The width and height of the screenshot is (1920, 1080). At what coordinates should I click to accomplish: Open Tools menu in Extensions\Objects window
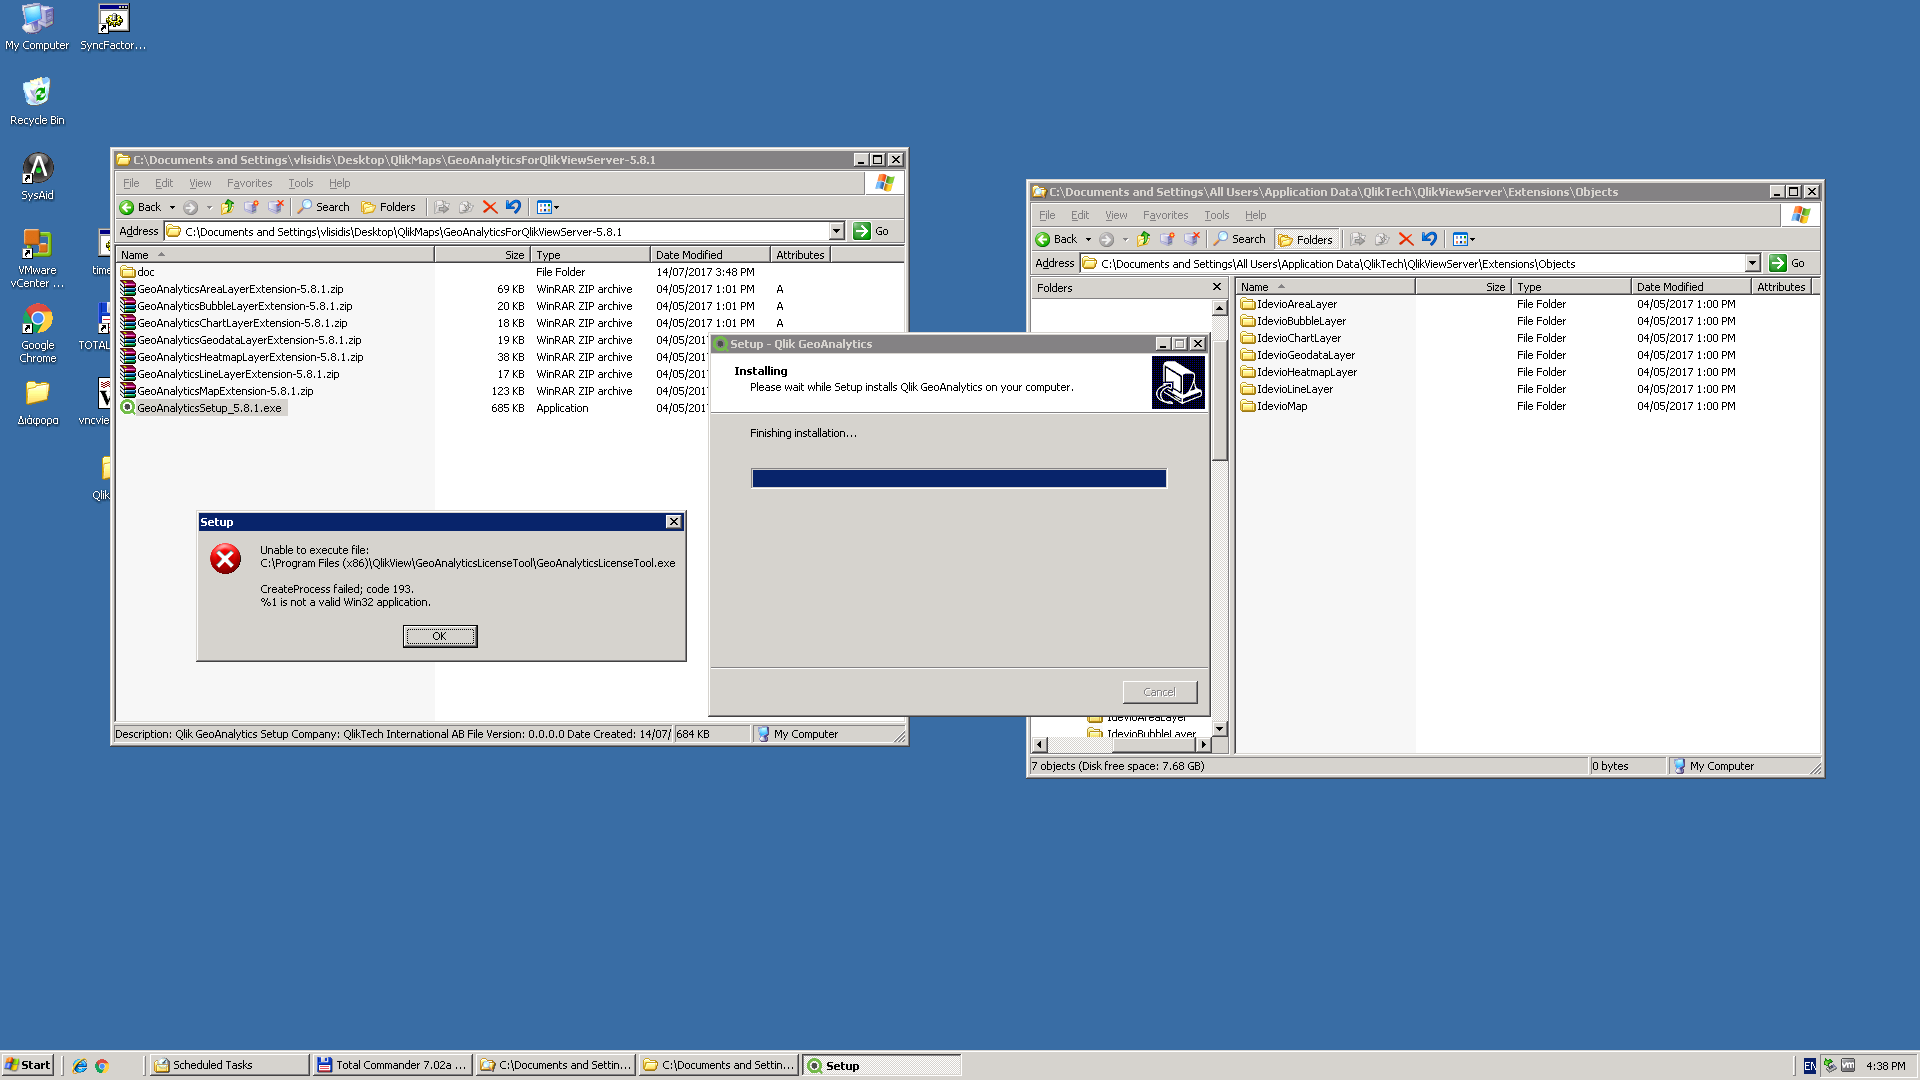click(x=1217, y=215)
